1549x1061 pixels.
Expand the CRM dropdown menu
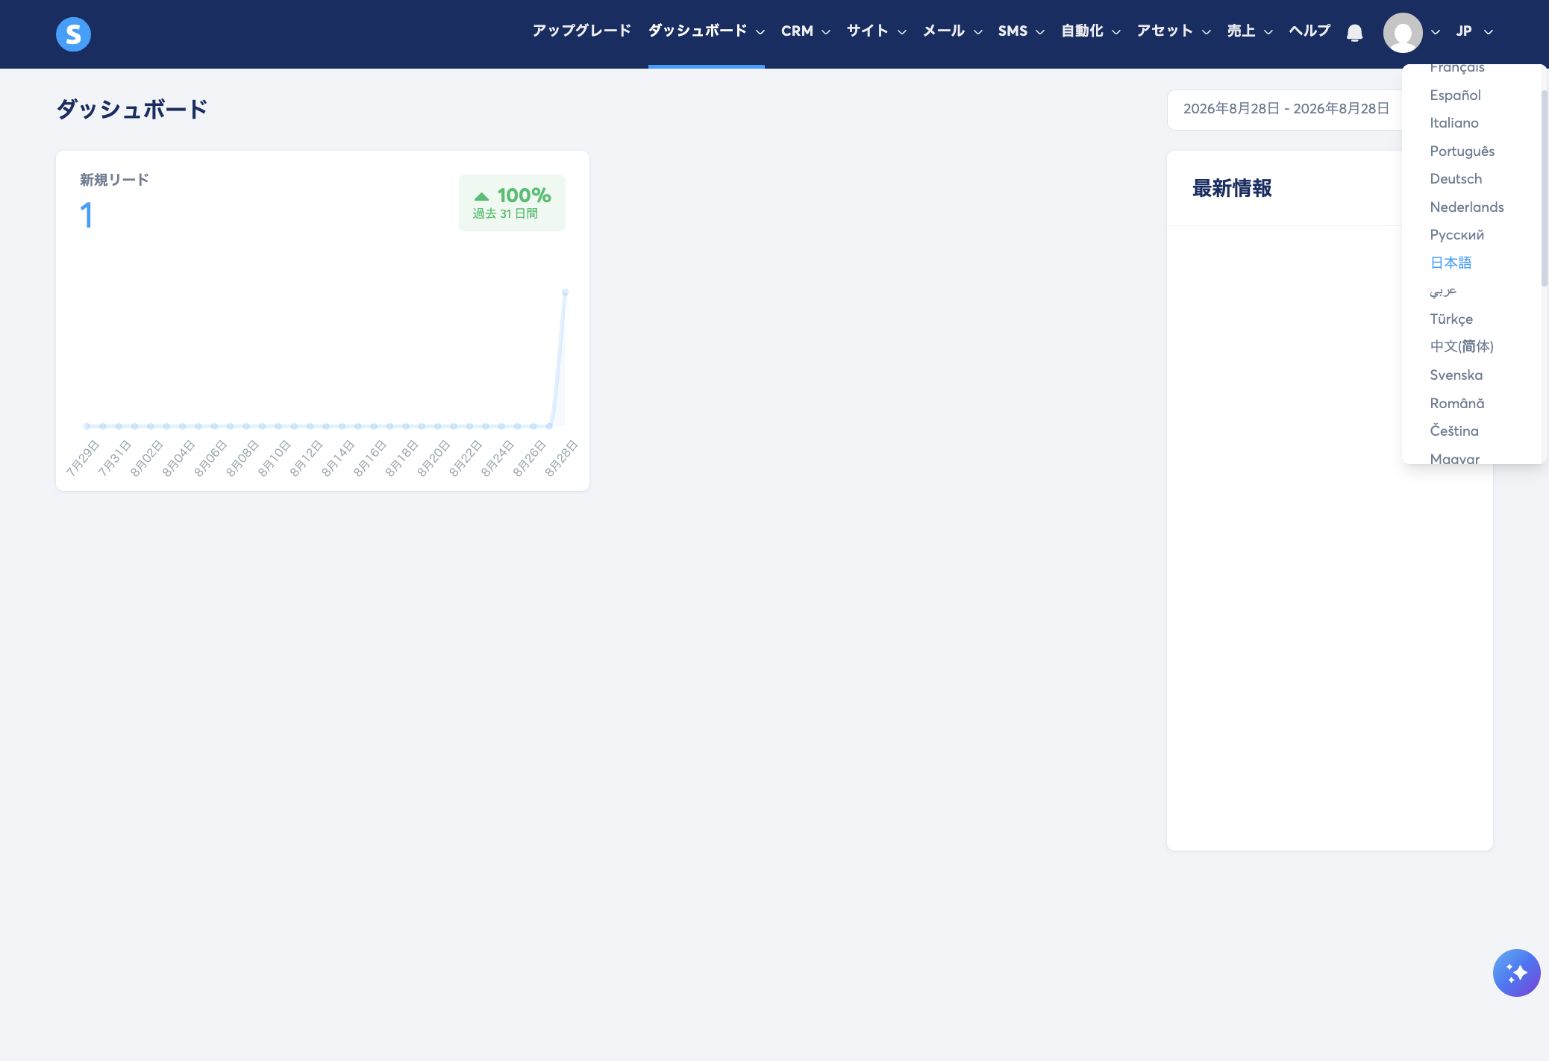point(805,31)
